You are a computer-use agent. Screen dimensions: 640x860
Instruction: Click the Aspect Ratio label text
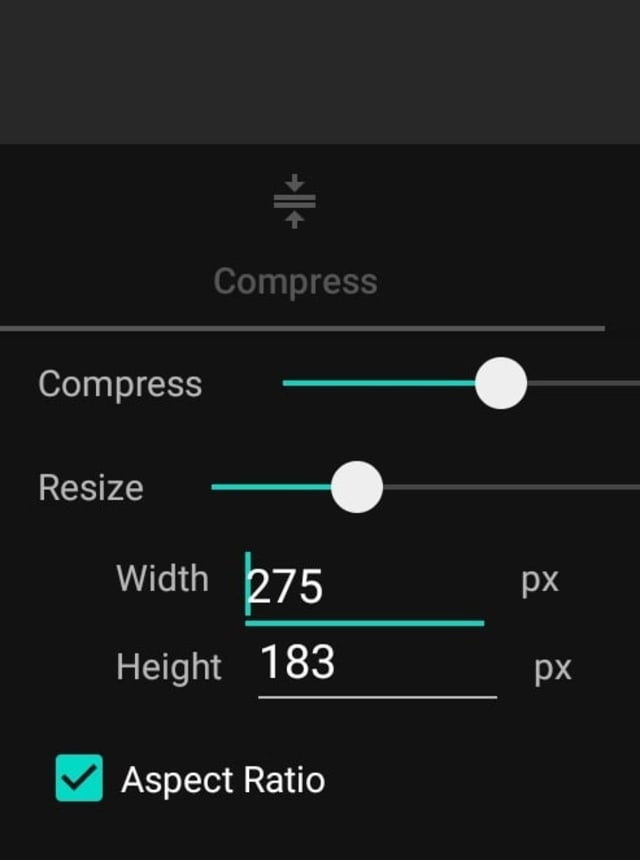[x=223, y=780]
